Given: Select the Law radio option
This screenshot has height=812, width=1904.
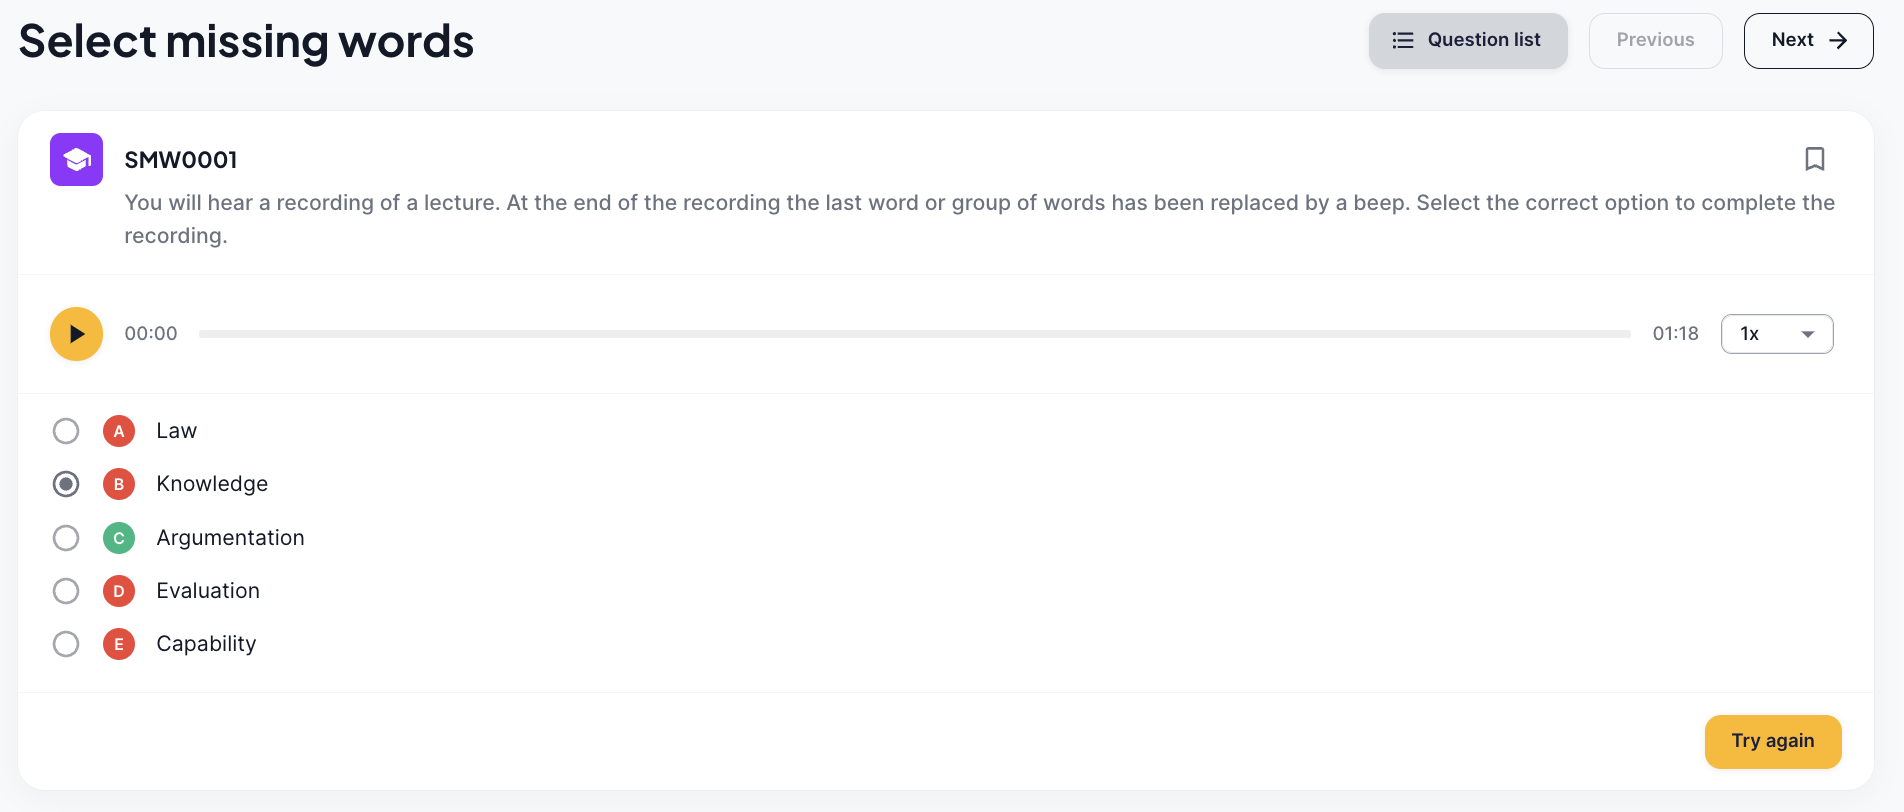Looking at the screenshot, I should [x=66, y=431].
